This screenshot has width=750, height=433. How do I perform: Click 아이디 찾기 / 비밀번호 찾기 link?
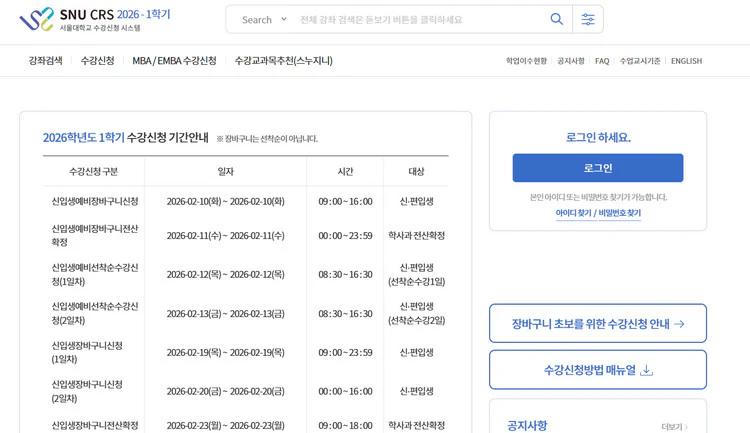tap(598, 213)
